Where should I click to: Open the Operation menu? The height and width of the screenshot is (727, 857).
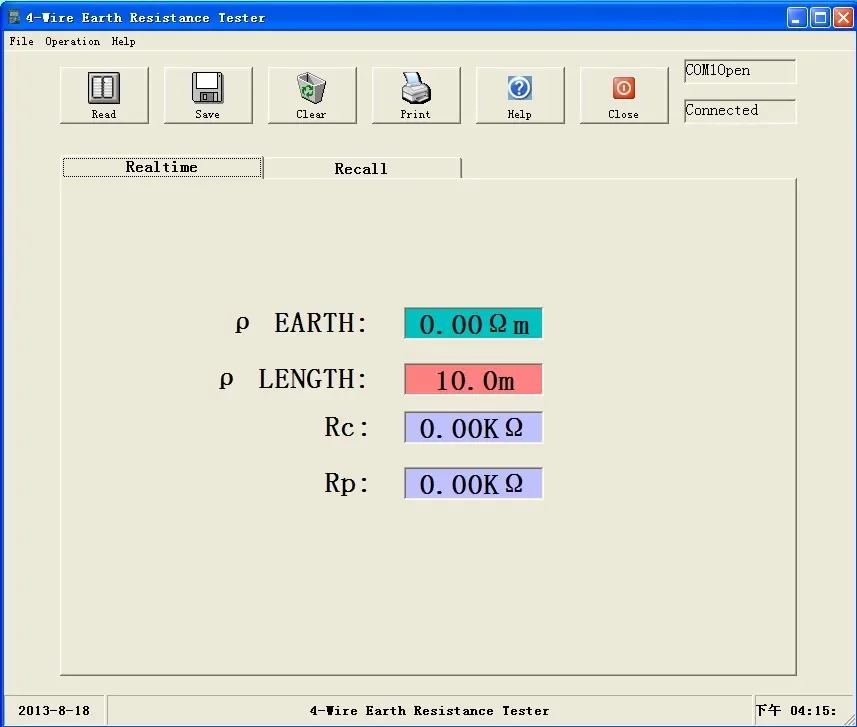point(73,42)
